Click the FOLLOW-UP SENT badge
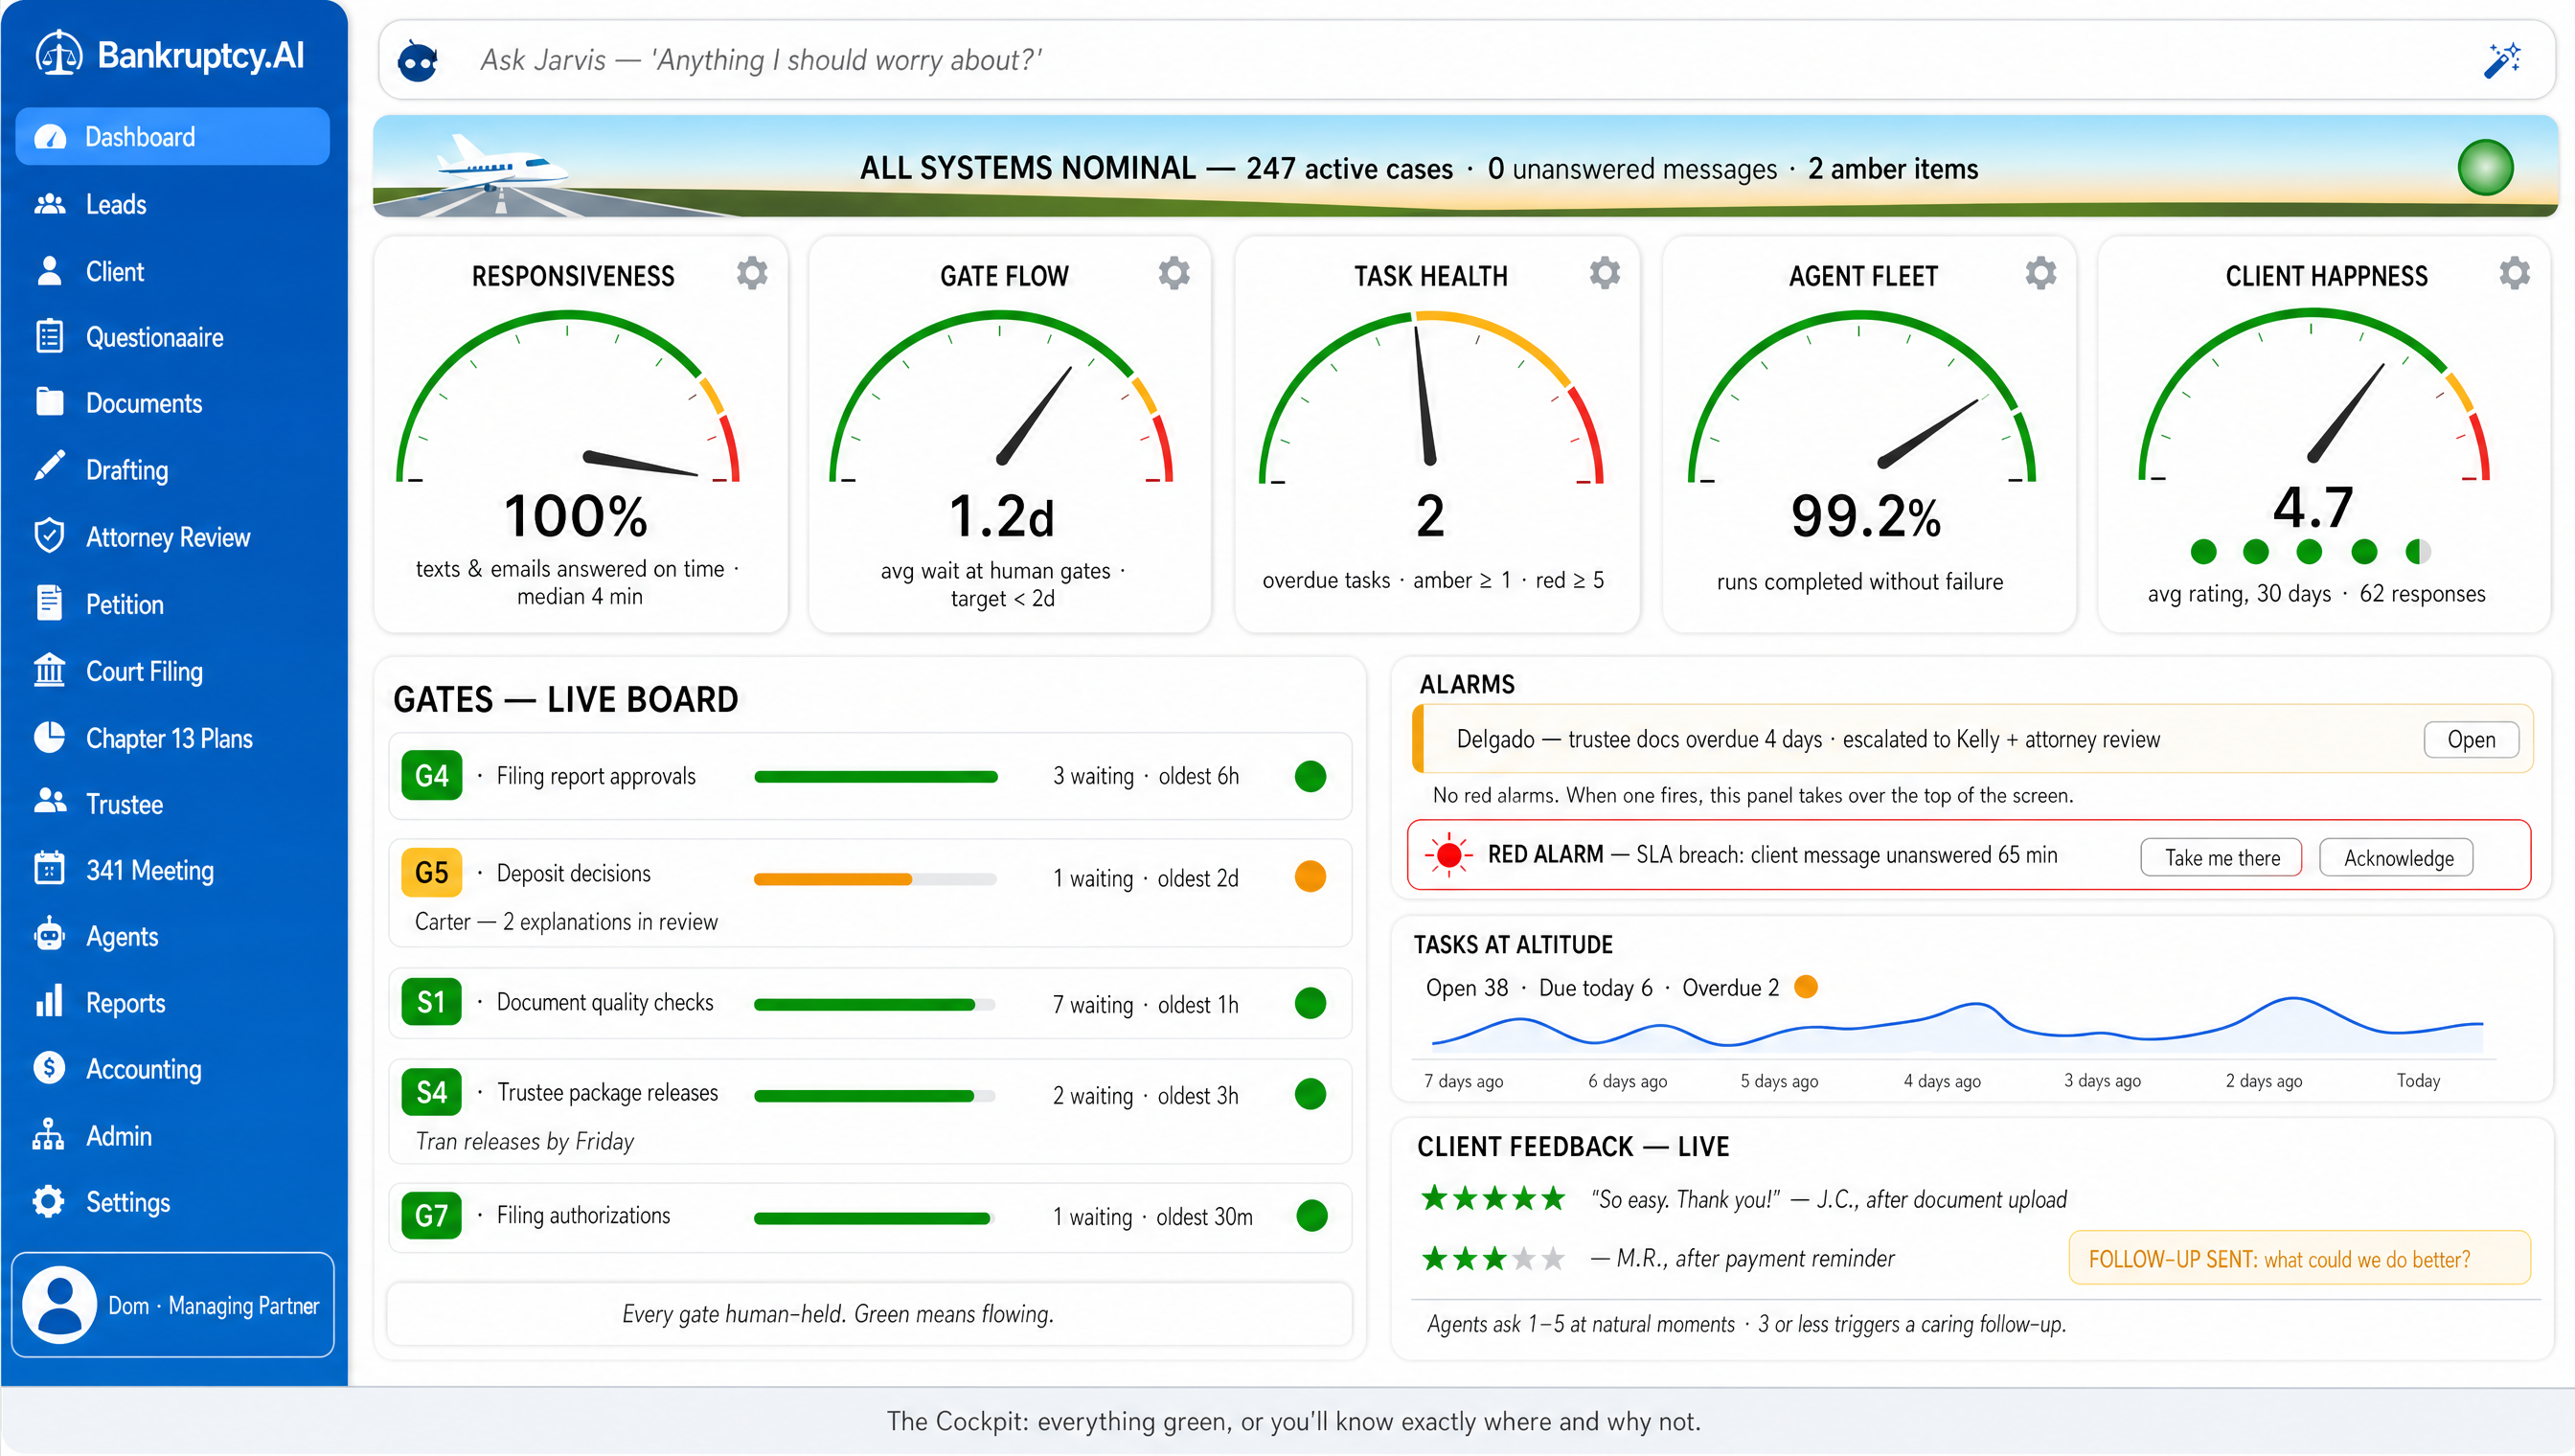 tap(2299, 1258)
